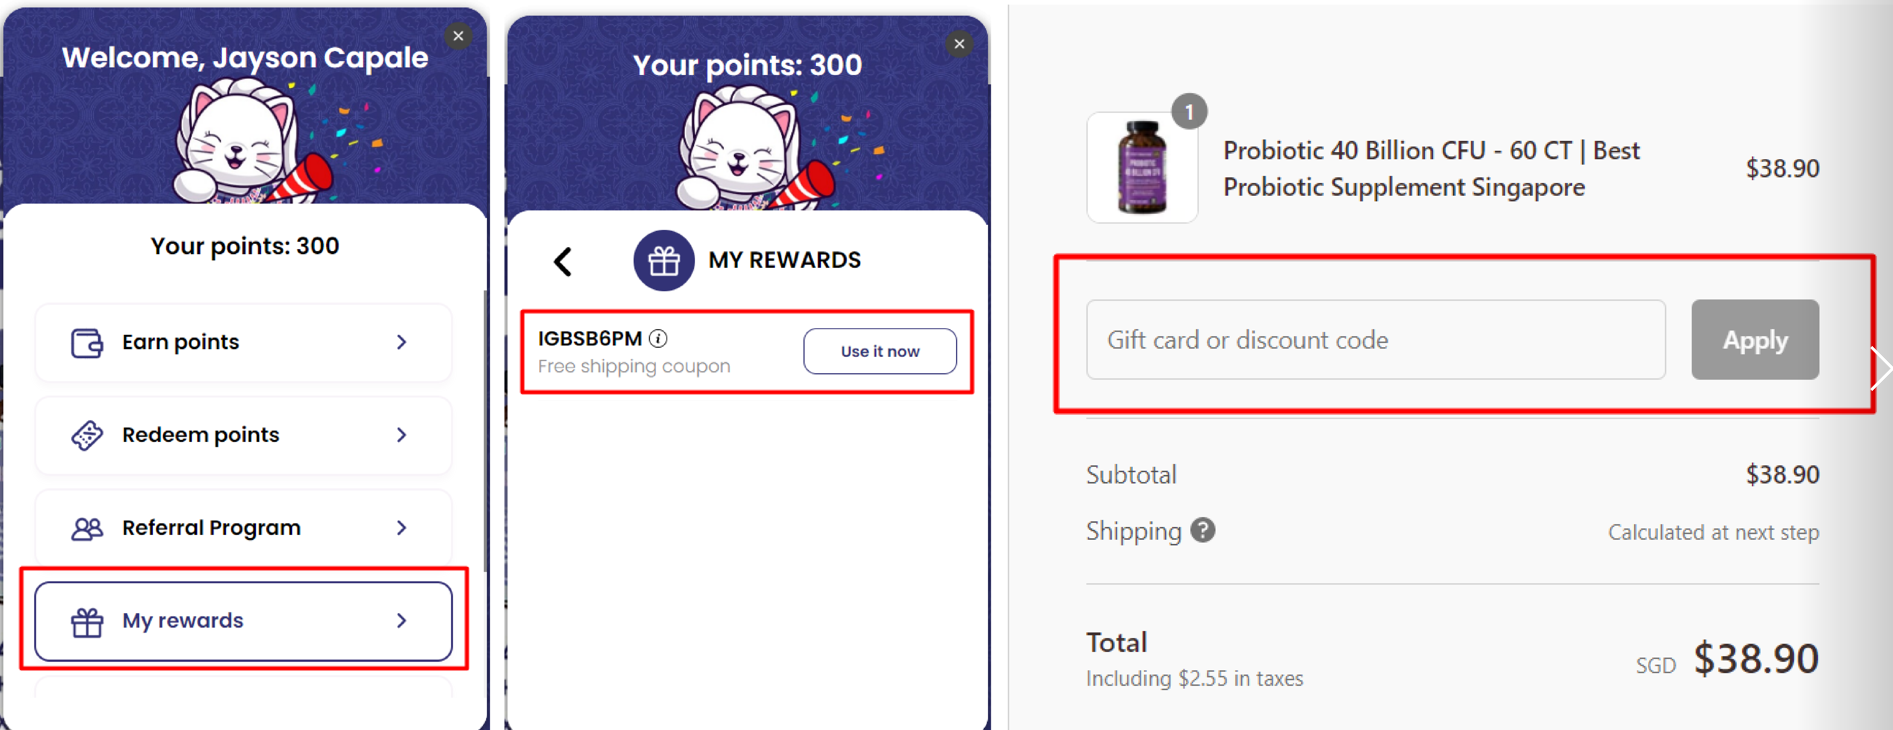
Task: Select the Free shipping coupon row
Action: pyautogui.click(x=633, y=366)
